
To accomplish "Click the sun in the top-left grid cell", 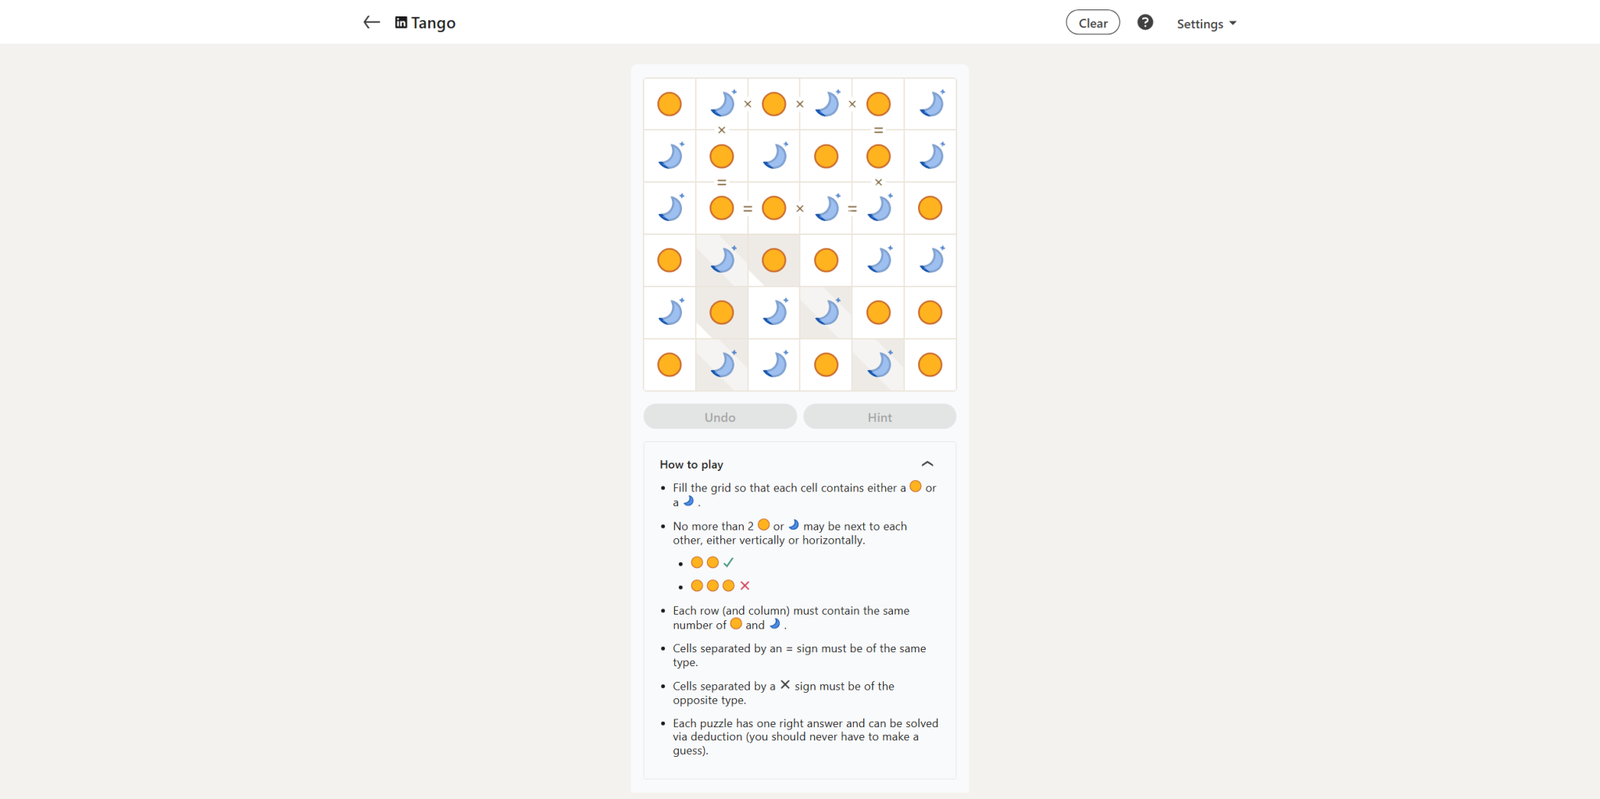I will 669,104.
